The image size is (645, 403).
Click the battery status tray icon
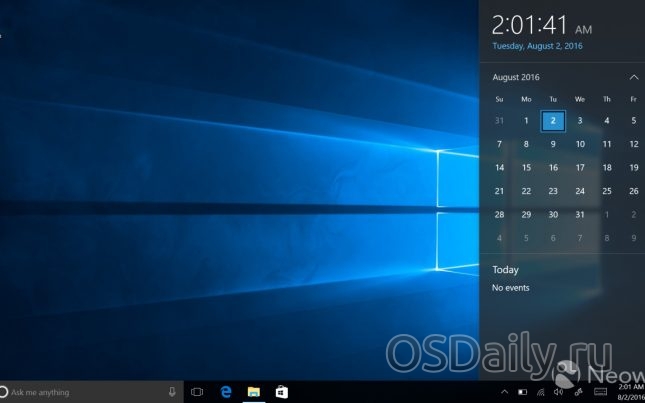coord(522,392)
